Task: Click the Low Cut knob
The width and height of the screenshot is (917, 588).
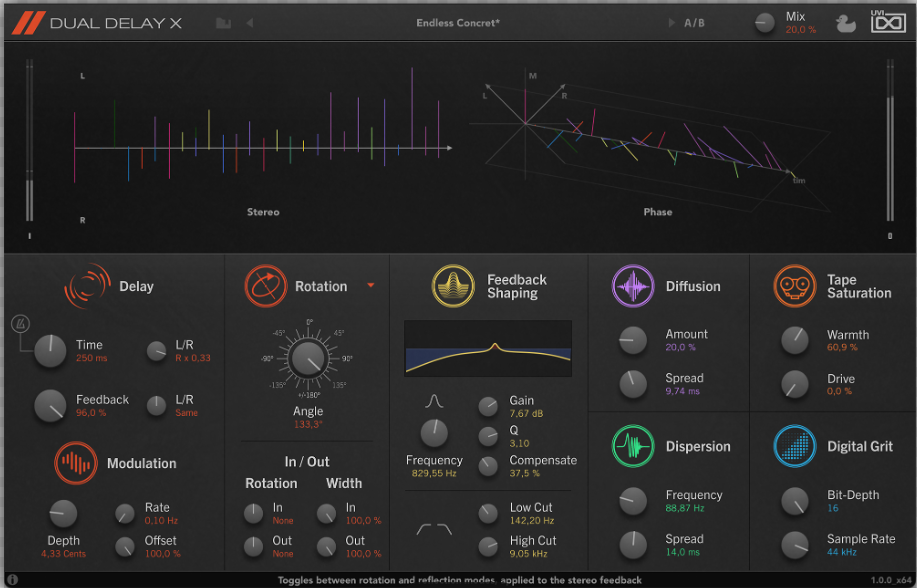Action: pos(488,514)
